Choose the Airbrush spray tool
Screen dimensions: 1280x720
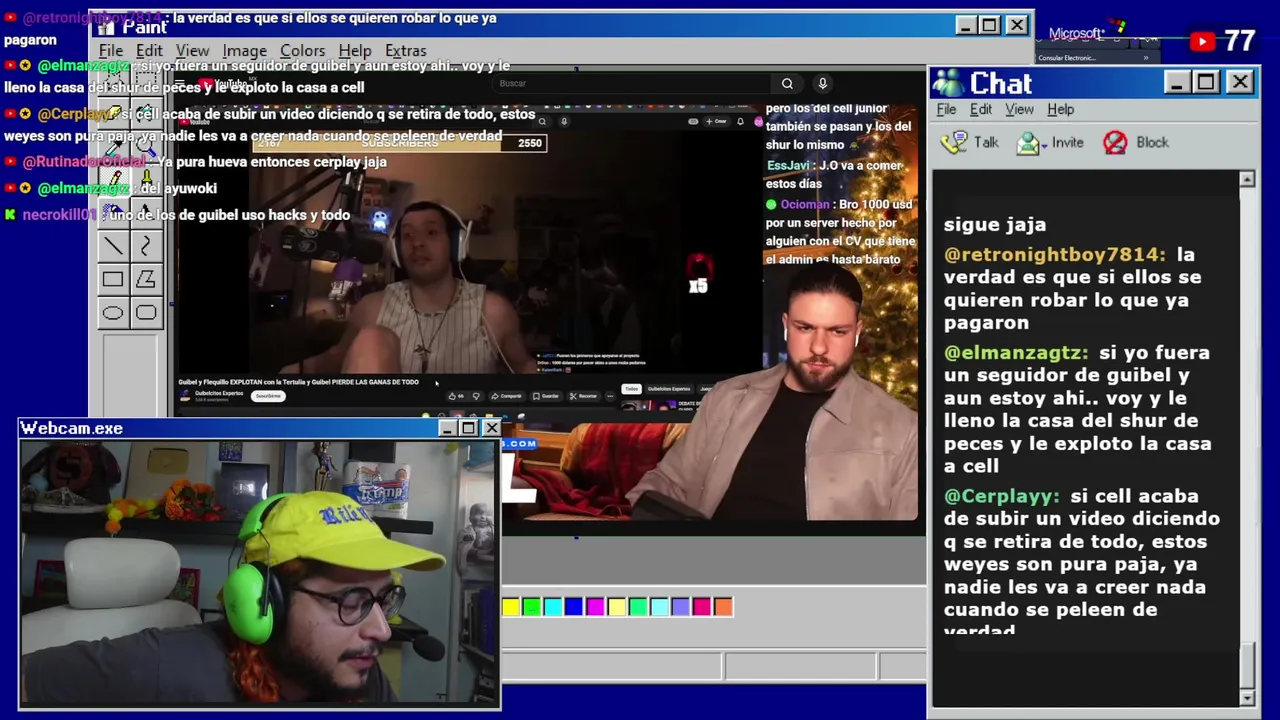click(x=114, y=213)
